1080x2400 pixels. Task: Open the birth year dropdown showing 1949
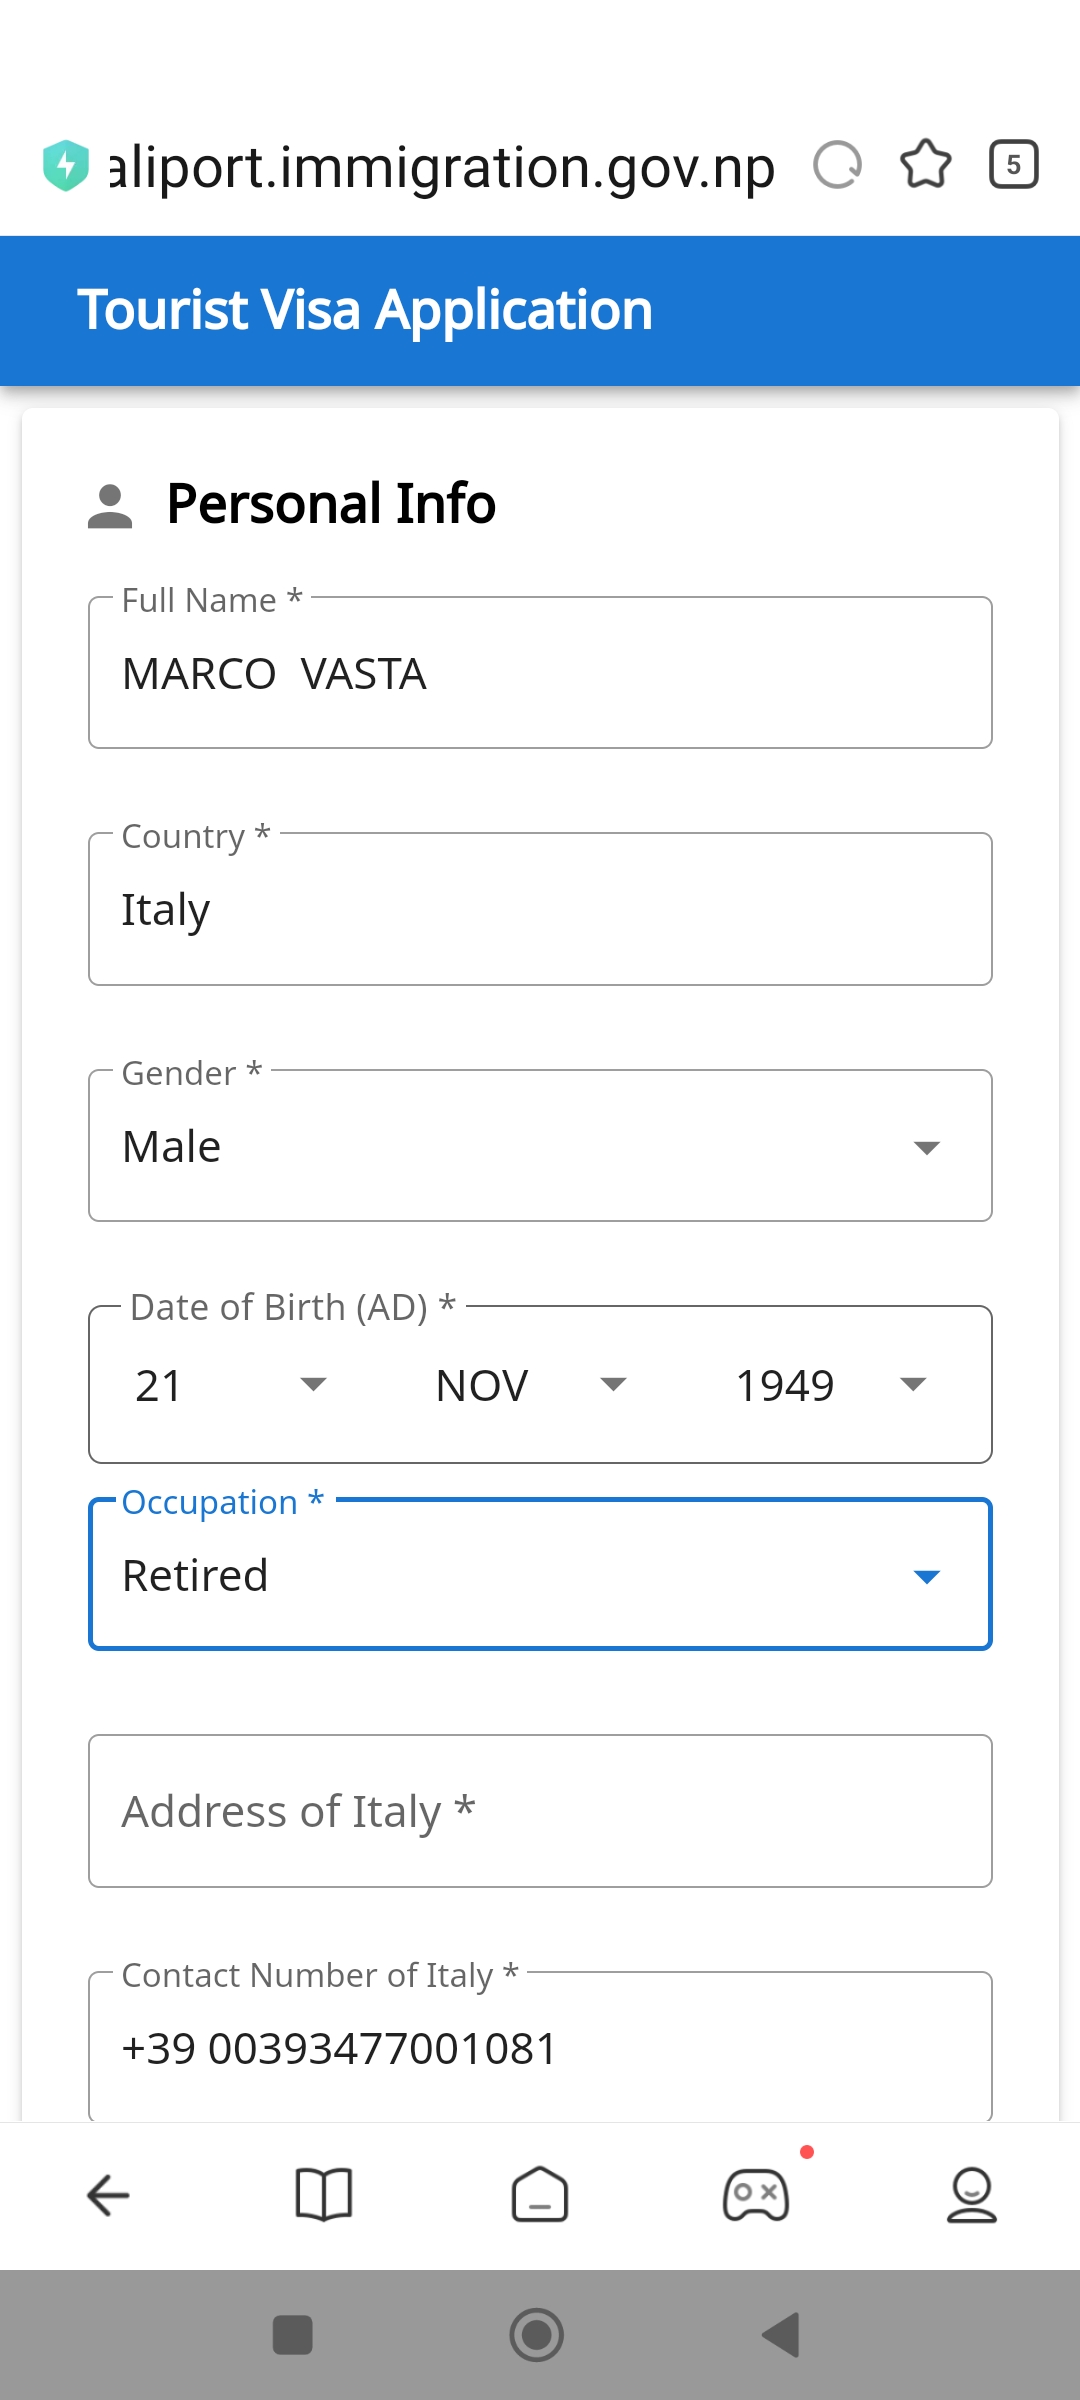(831, 1385)
